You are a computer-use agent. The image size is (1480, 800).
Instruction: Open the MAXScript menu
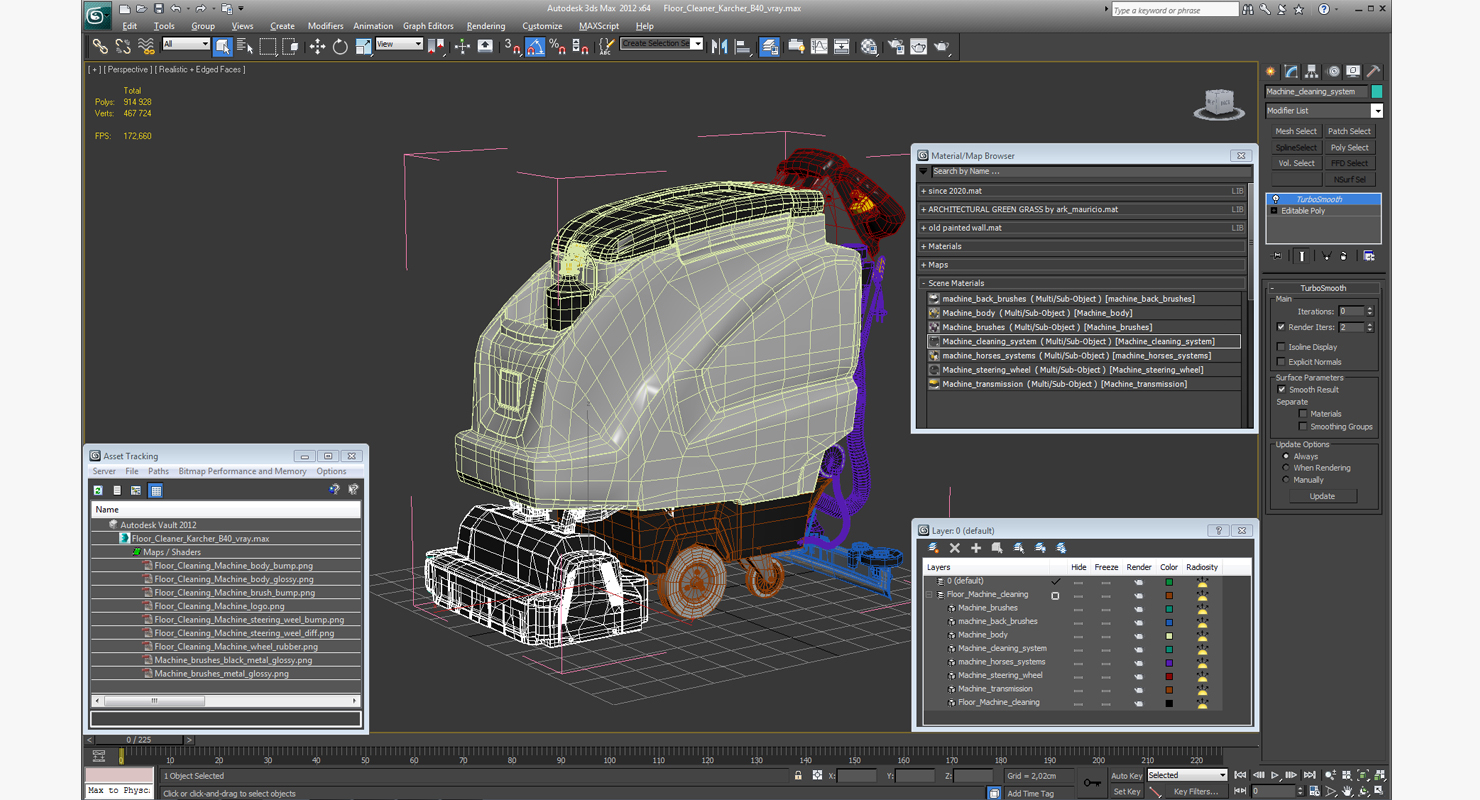(x=599, y=26)
